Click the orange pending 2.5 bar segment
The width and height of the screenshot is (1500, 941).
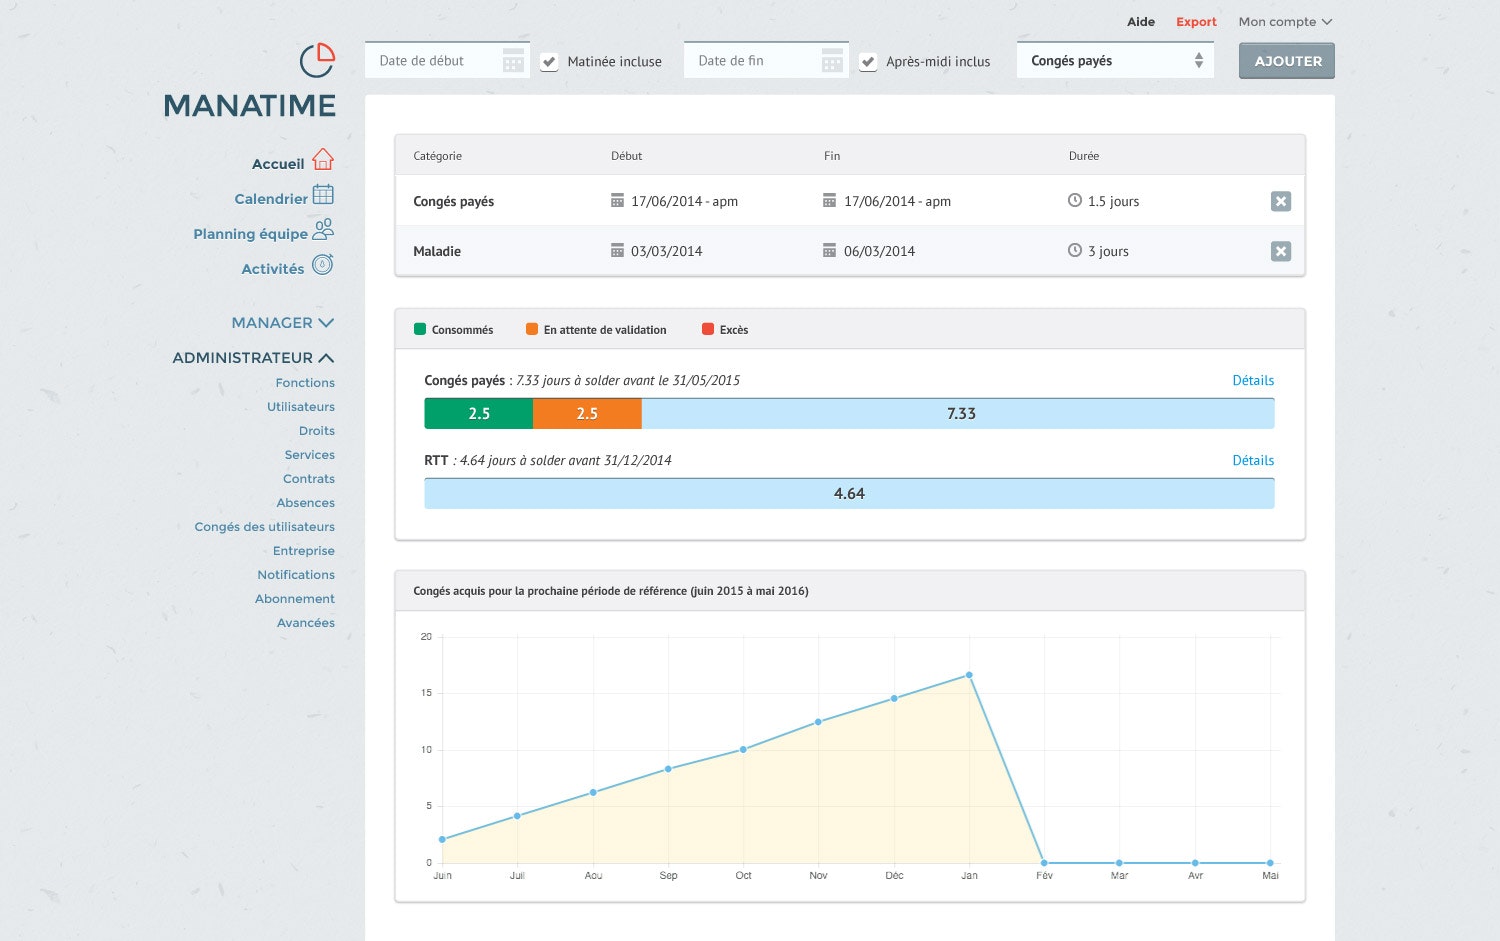[x=587, y=414]
